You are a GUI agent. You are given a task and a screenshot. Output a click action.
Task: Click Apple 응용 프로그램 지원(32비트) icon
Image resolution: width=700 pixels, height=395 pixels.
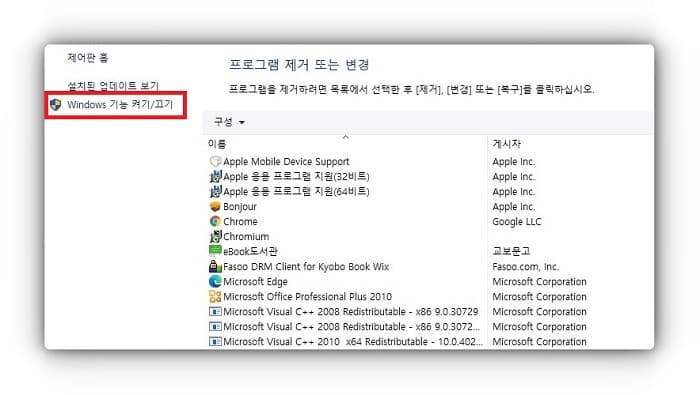point(215,176)
